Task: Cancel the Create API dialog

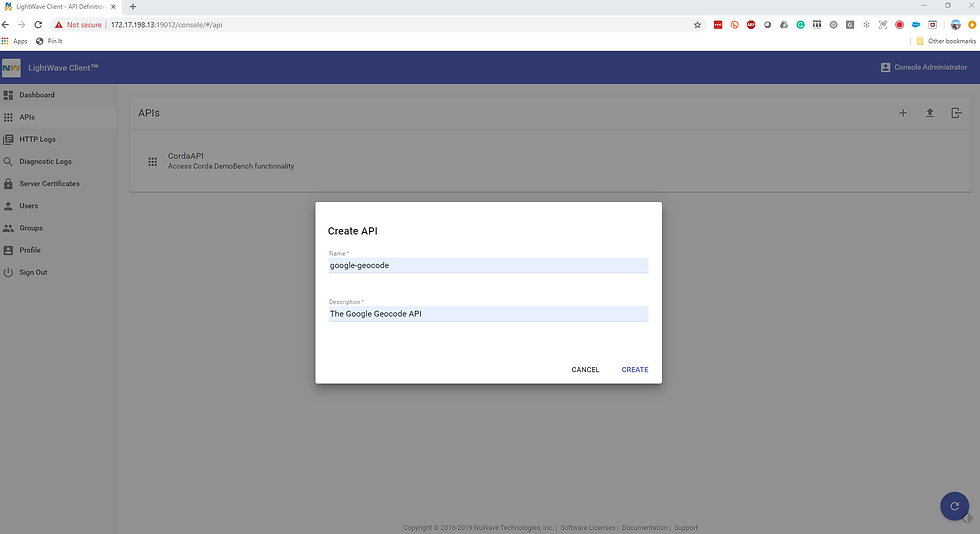Action: 585,370
